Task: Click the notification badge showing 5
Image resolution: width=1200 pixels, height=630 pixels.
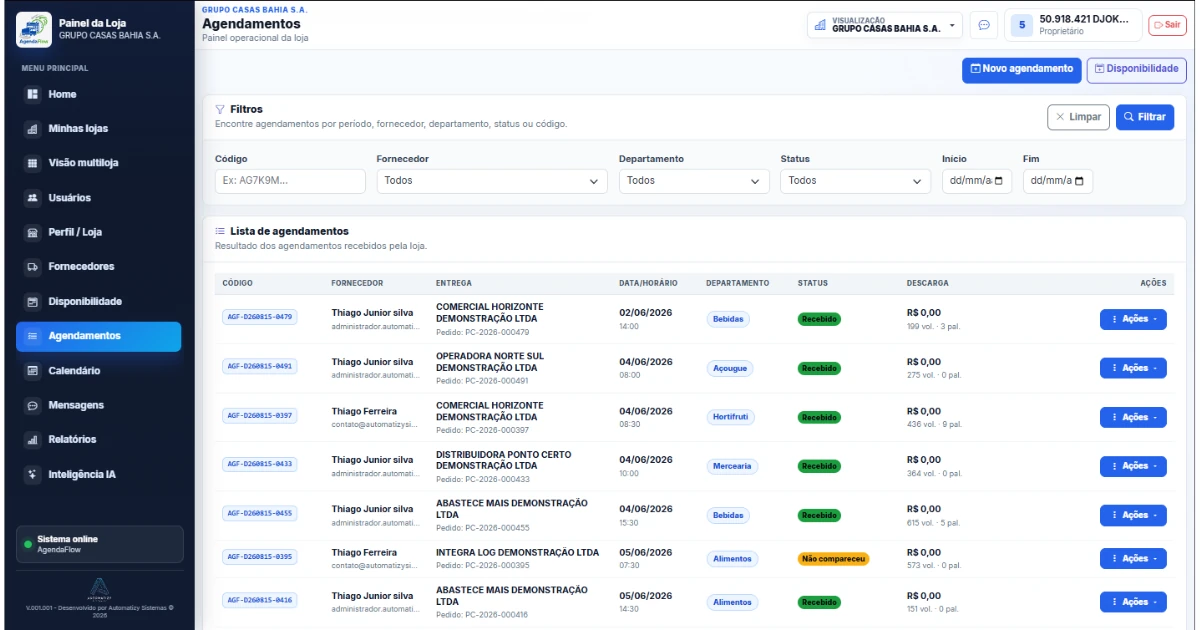Action: click(1022, 25)
